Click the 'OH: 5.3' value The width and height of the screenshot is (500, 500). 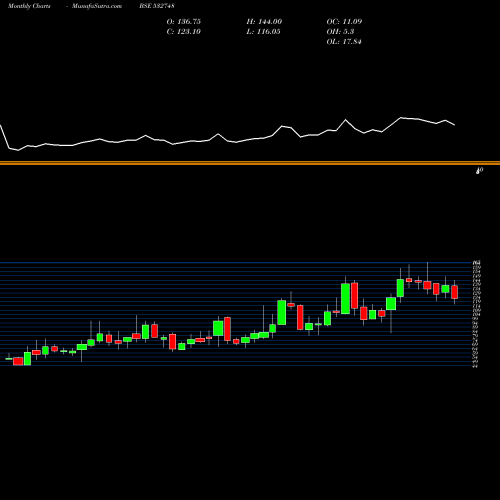pos(340,32)
